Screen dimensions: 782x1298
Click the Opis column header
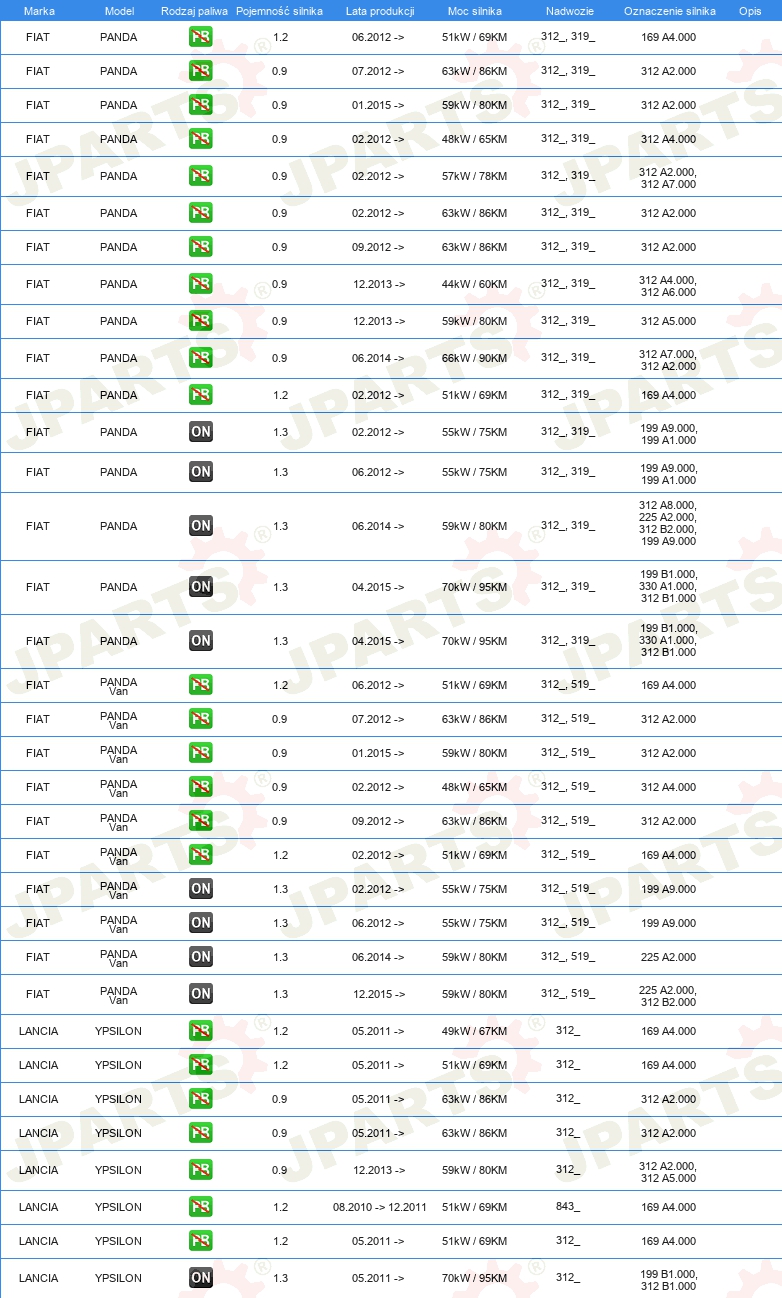point(750,11)
